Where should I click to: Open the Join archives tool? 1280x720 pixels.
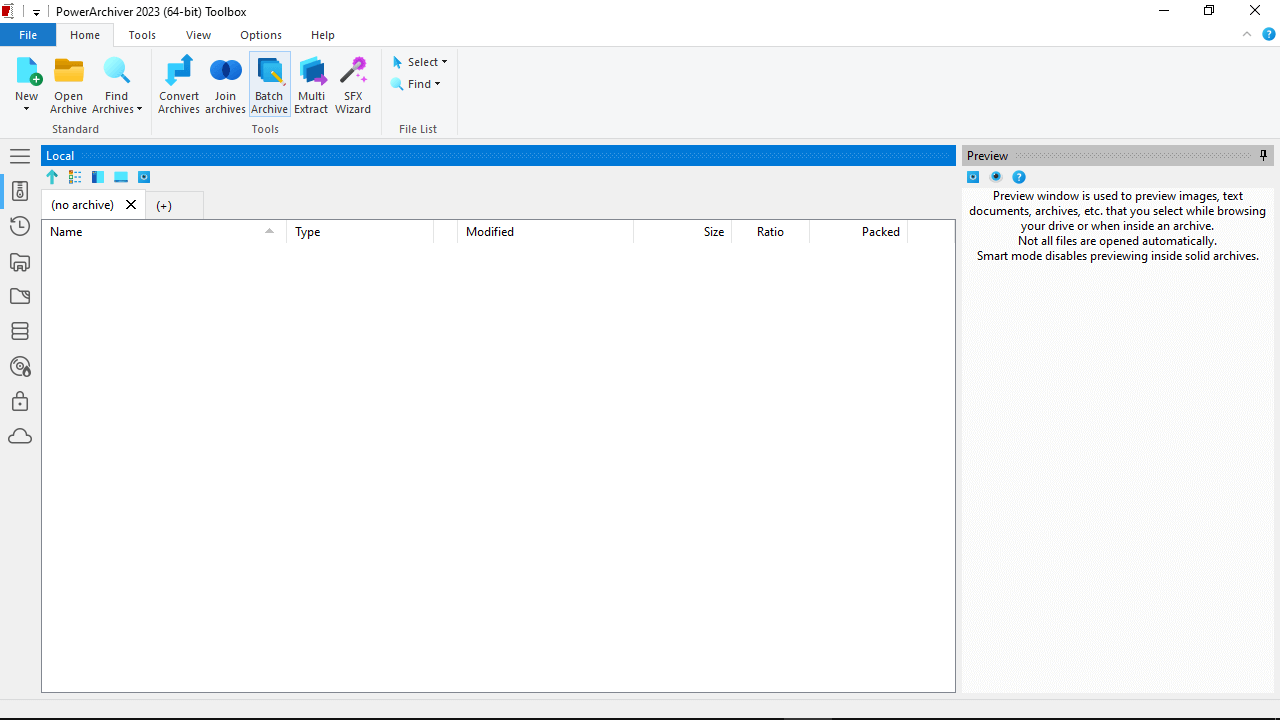225,85
